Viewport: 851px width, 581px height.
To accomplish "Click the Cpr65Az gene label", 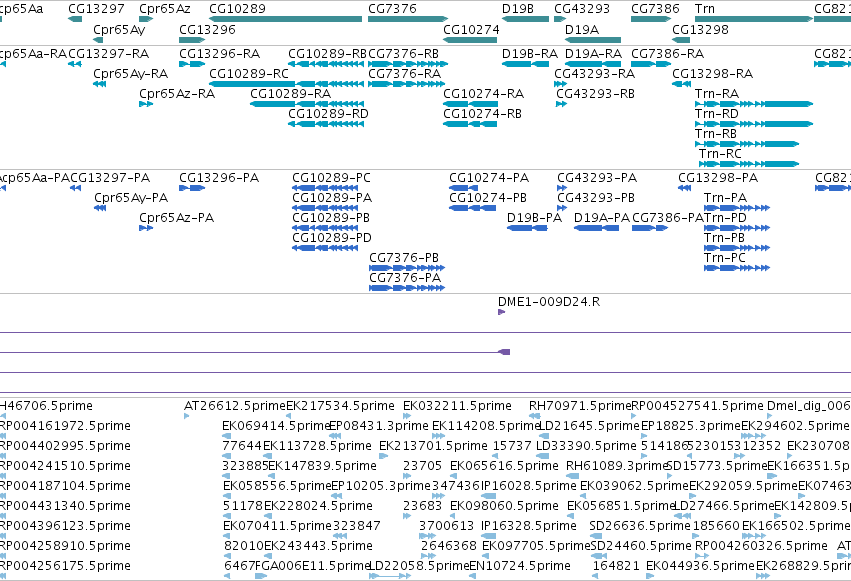I will point(164,9).
